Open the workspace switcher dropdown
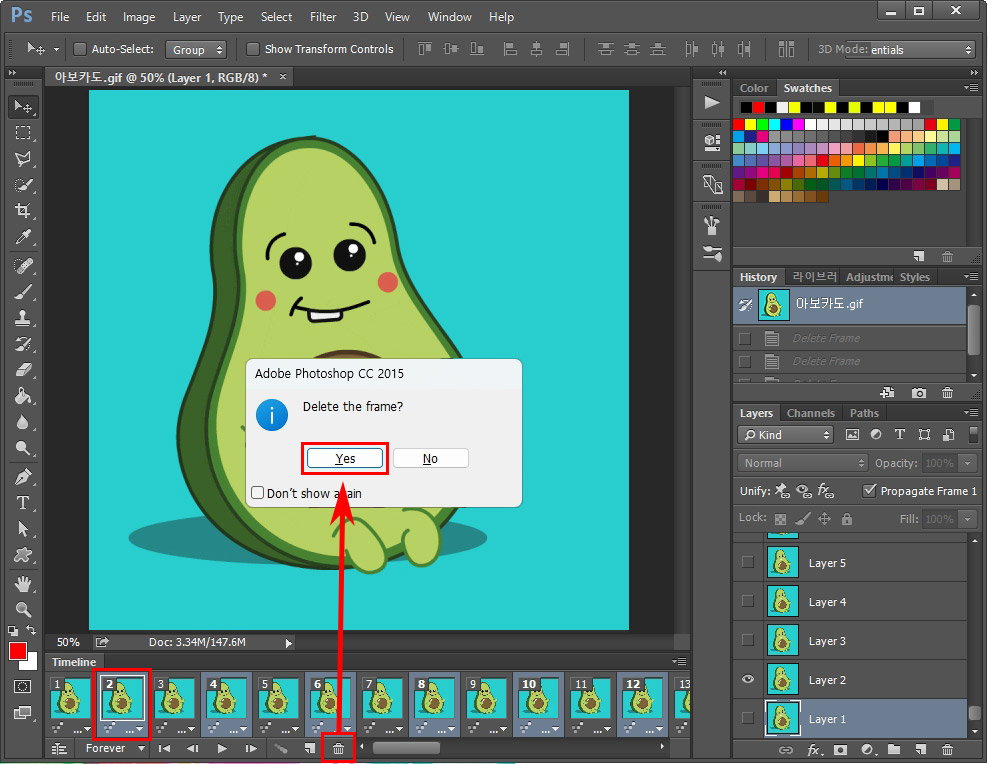This screenshot has height=764, width=988. [909, 50]
